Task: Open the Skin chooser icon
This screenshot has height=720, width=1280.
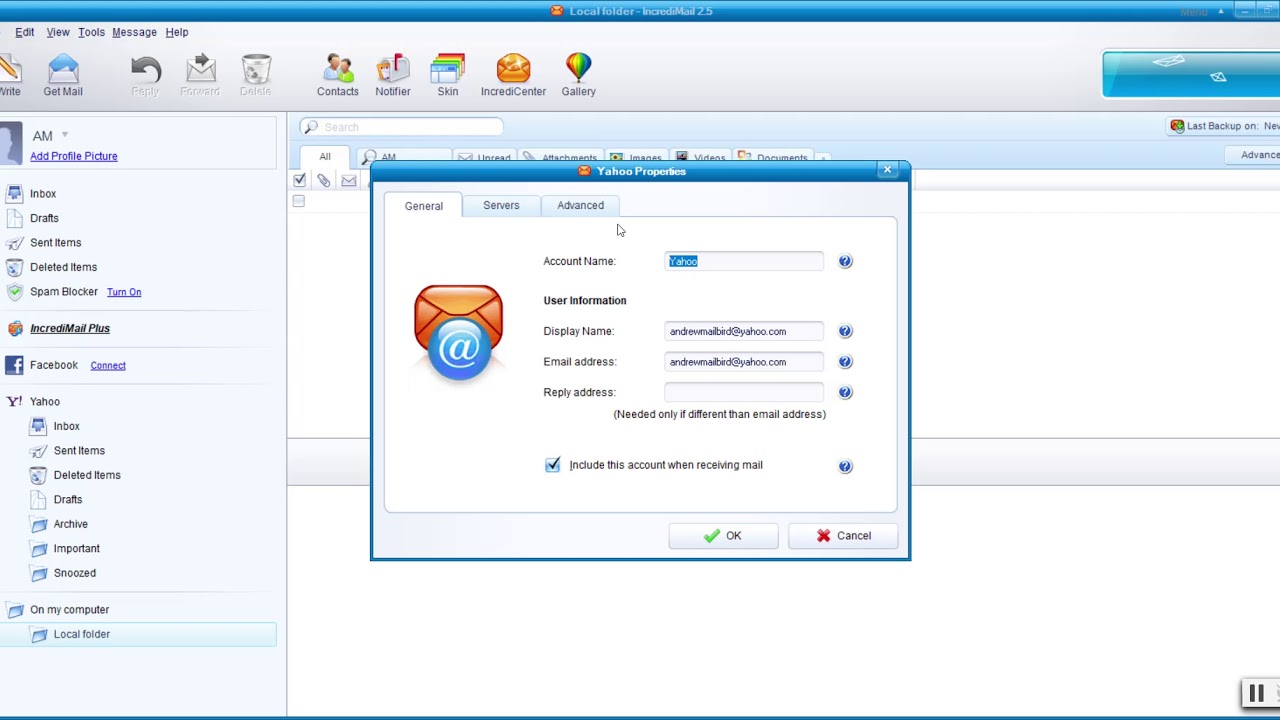Action: (x=448, y=76)
